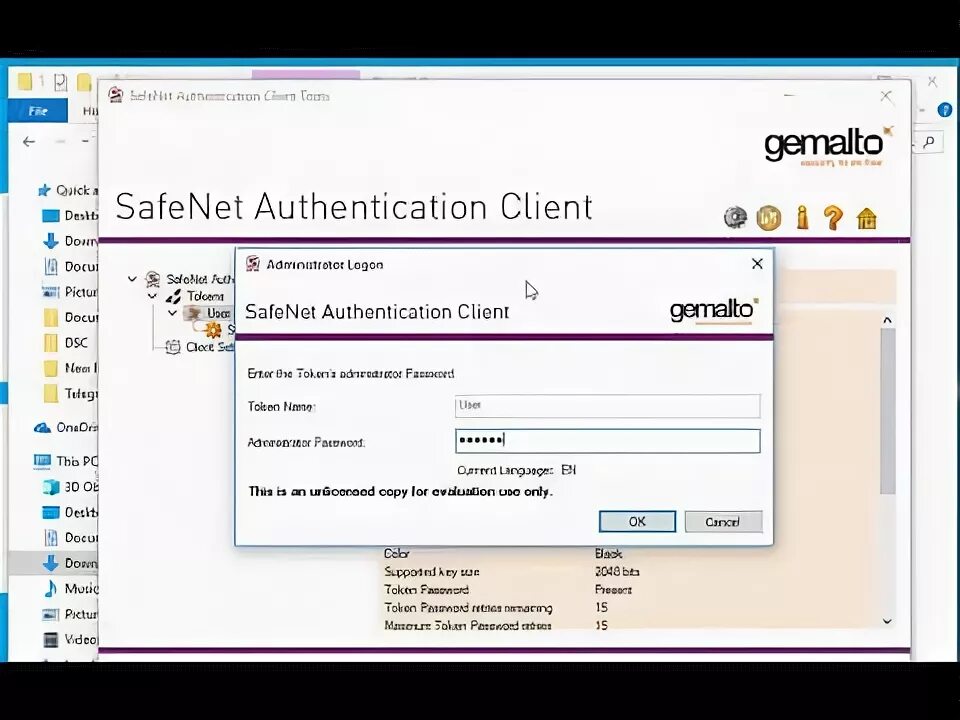Click the Token Name field showing User
Image resolution: width=960 pixels, height=720 pixels.
[x=607, y=406]
